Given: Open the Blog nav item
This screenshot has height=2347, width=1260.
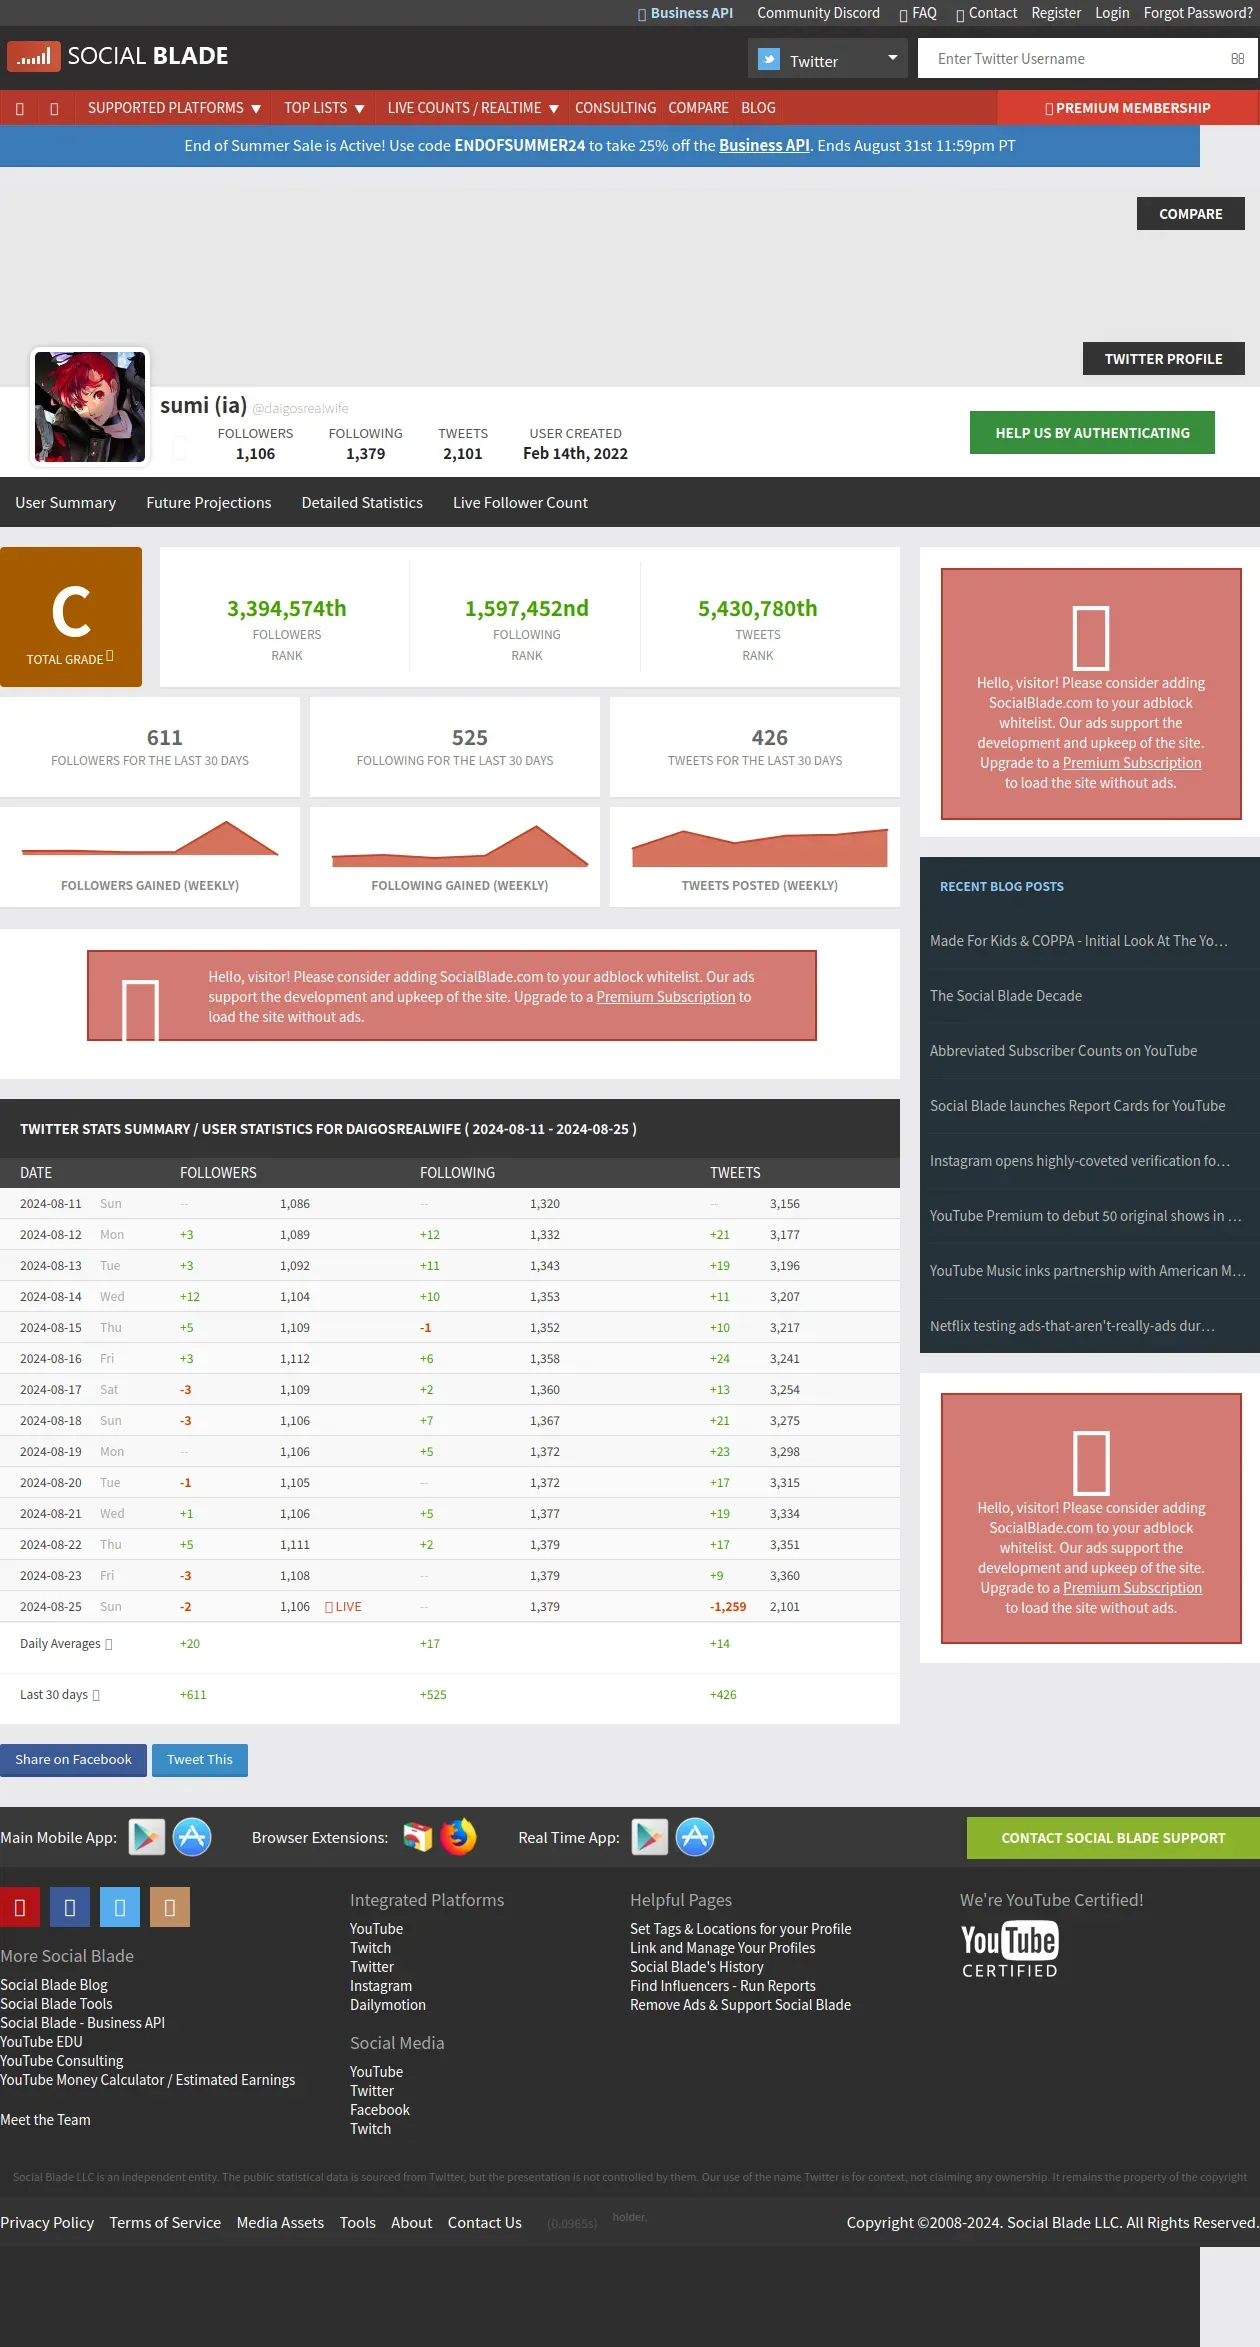Looking at the screenshot, I should (x=758, y=108).
